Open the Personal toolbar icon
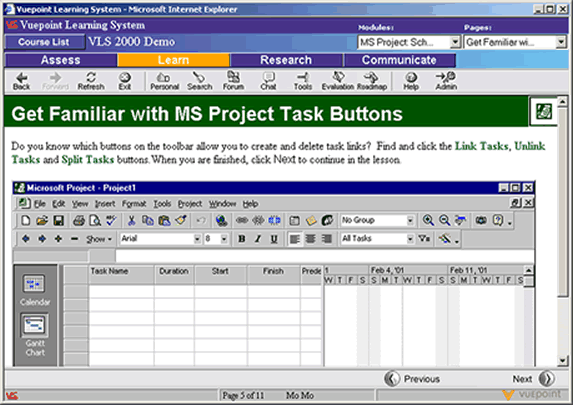 tap(164, 81)
